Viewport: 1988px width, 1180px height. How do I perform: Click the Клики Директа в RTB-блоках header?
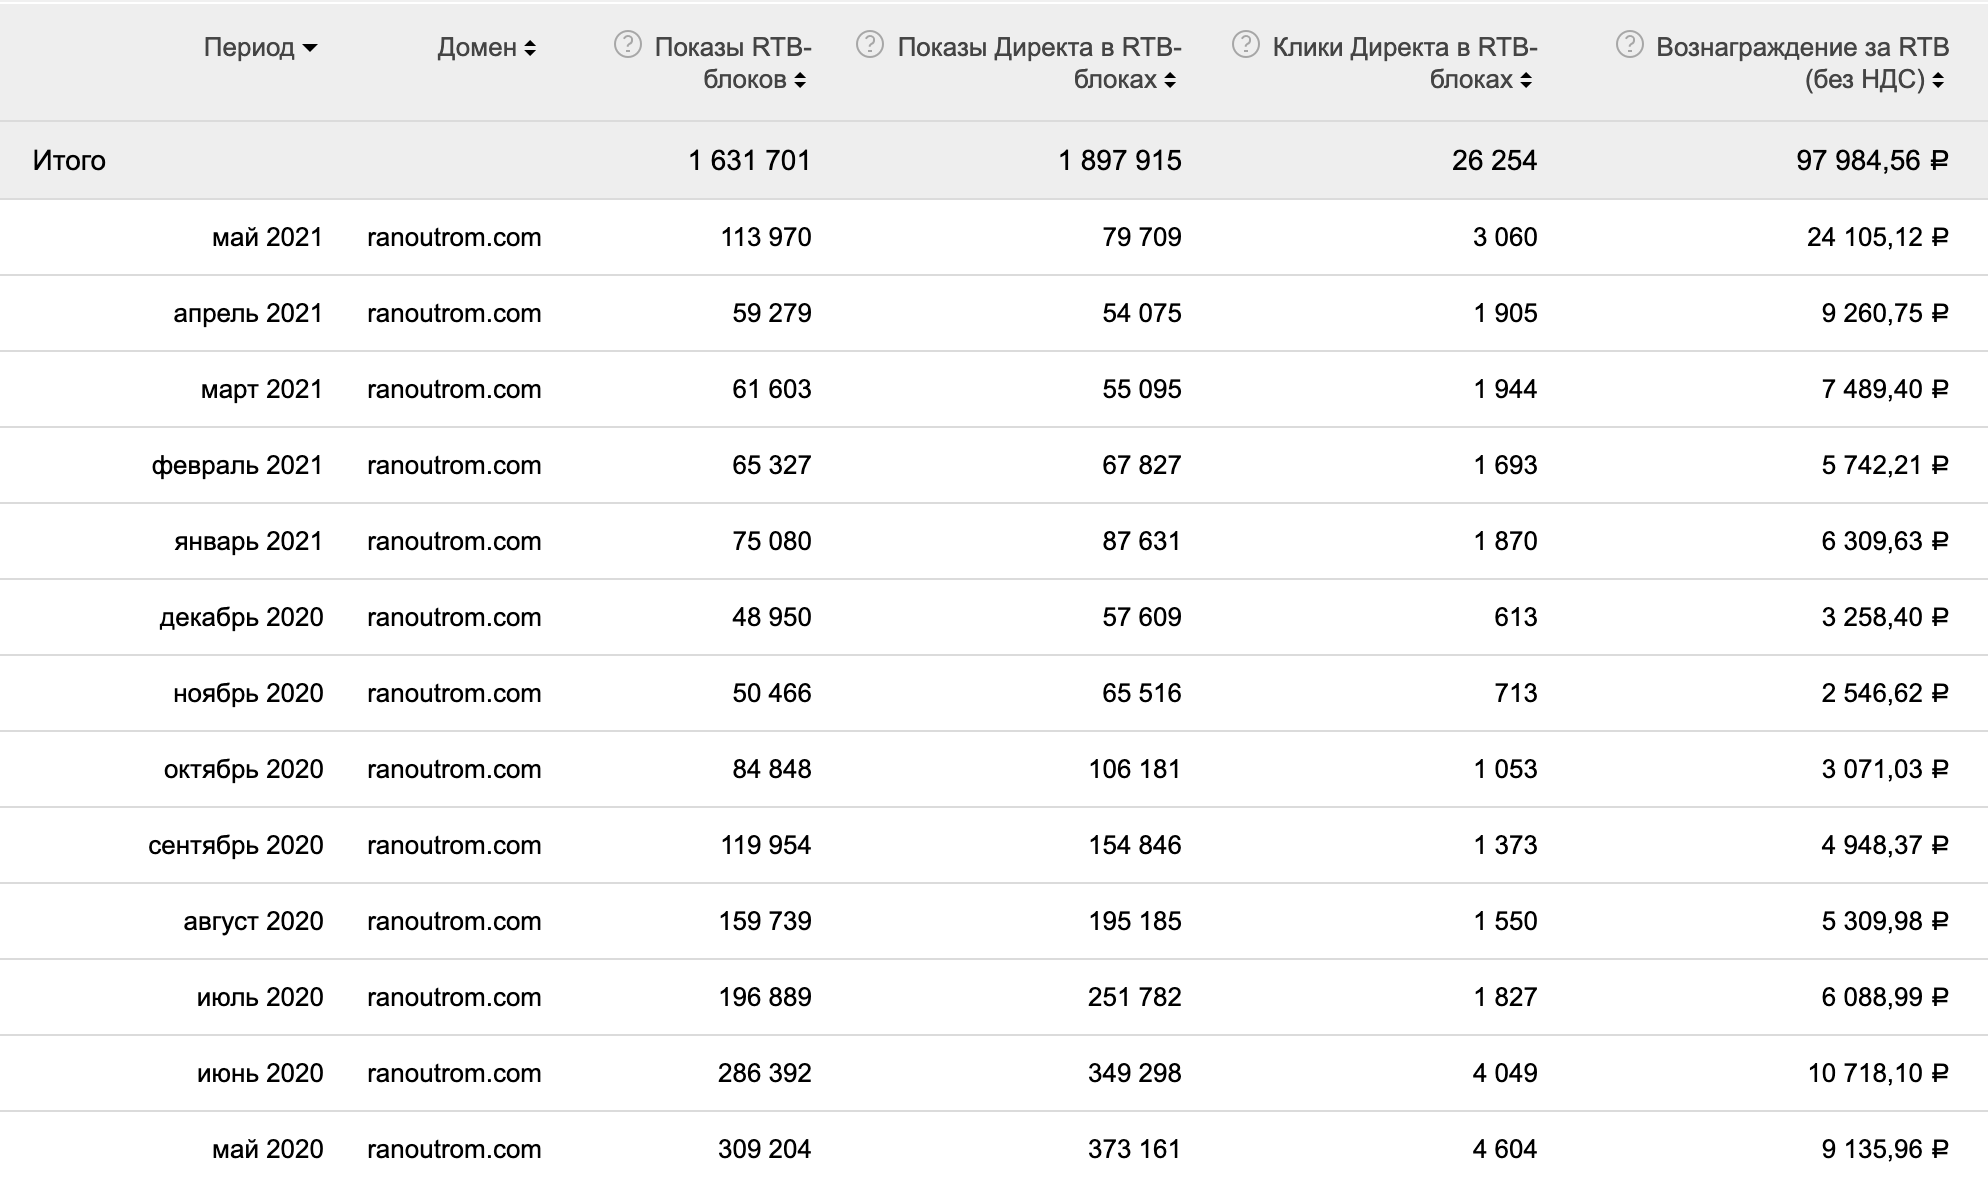pos(1404,62)
